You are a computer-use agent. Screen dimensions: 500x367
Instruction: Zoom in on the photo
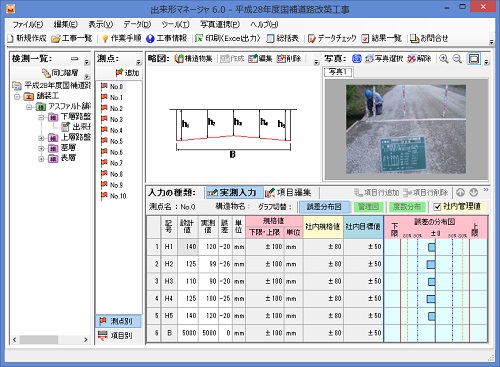pos(443,59)
